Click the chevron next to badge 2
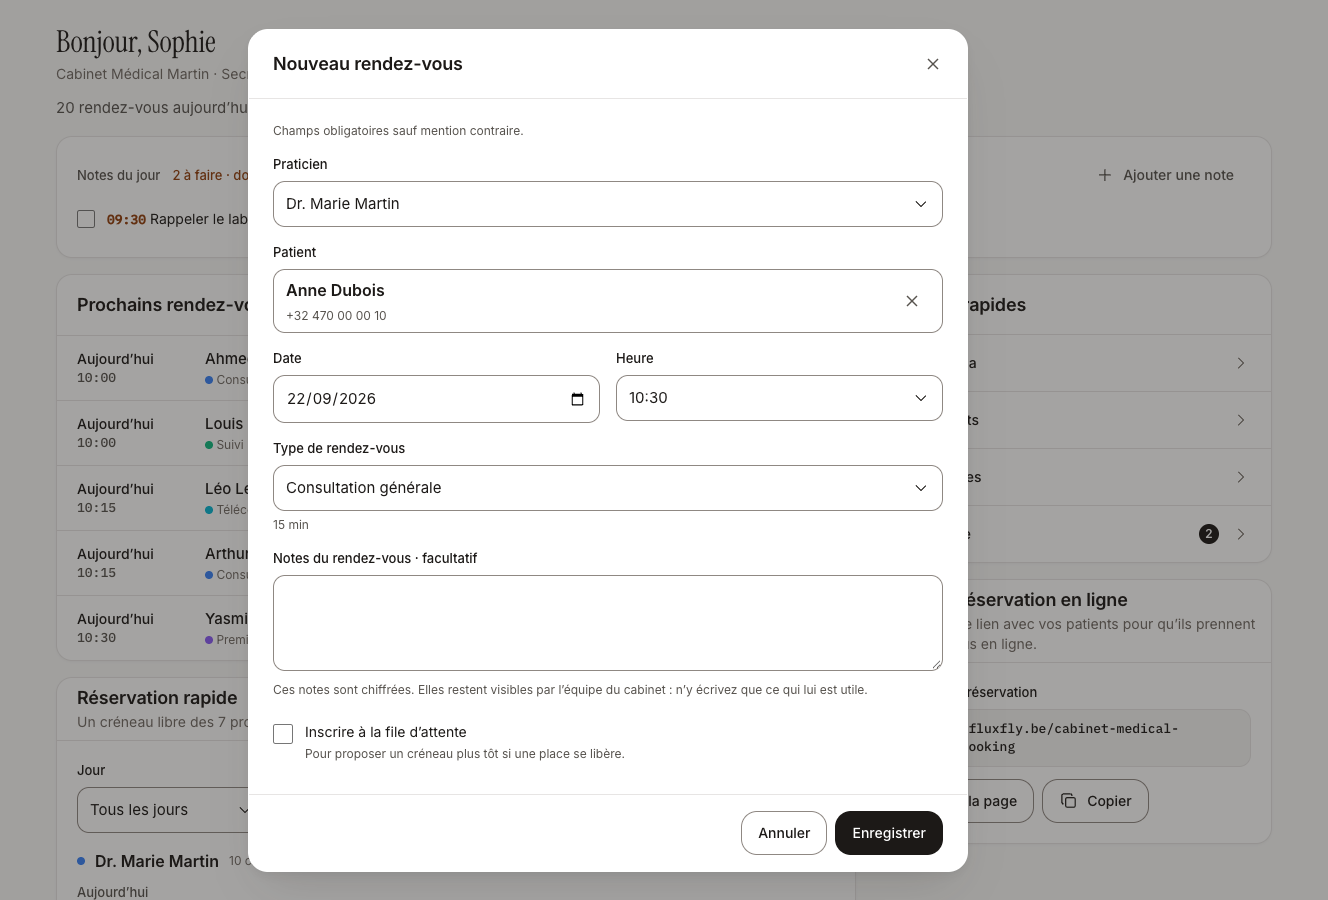 coord(1241,534)
